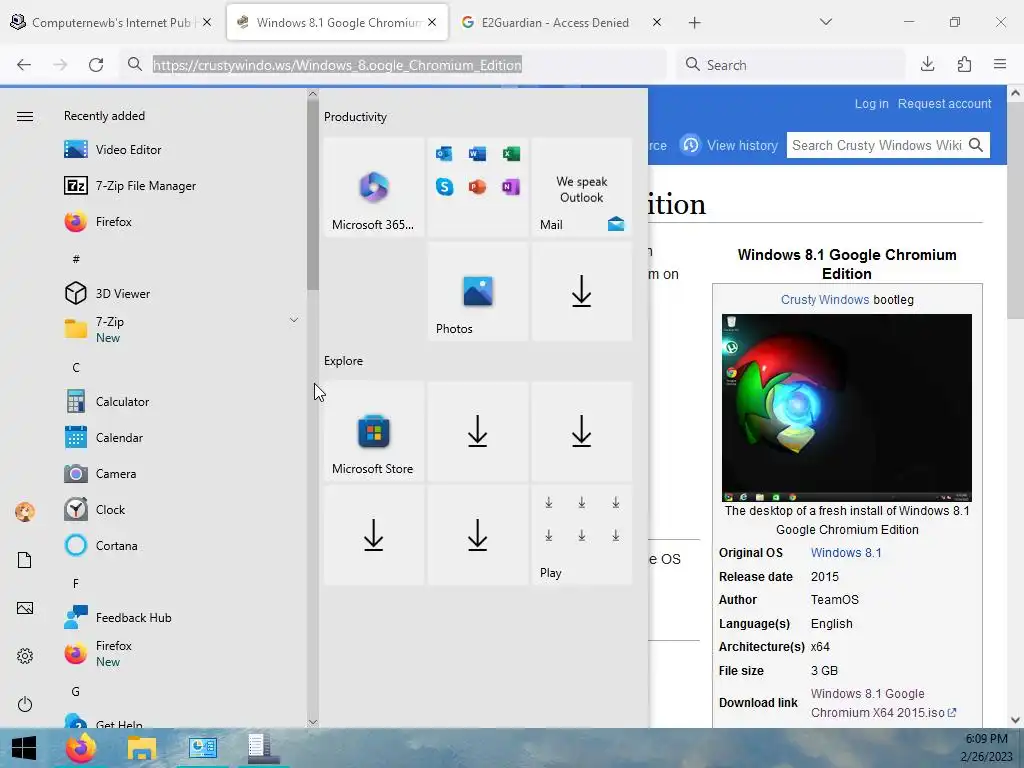
Task: Click the Log in link
Action: [x=871, y=104]
